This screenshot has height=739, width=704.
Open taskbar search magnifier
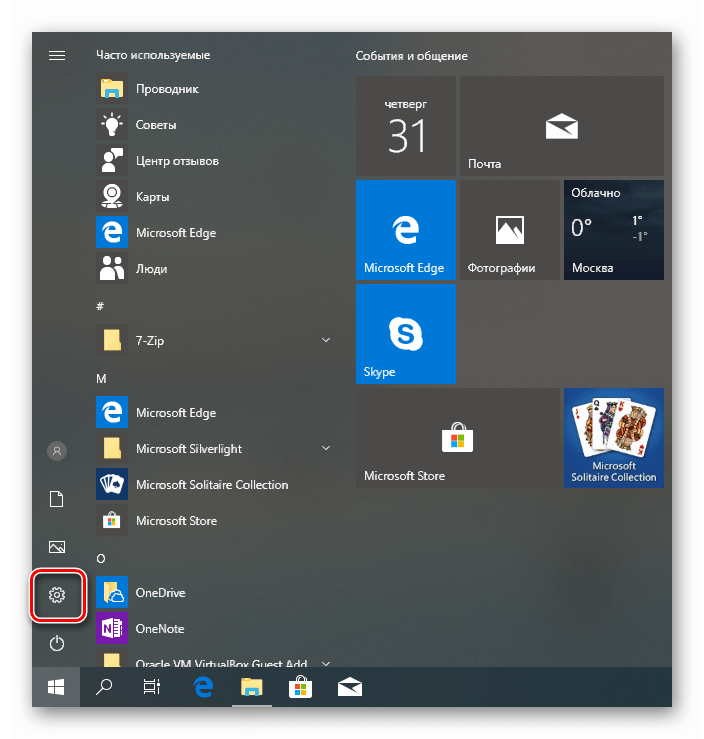coord(104,687)
